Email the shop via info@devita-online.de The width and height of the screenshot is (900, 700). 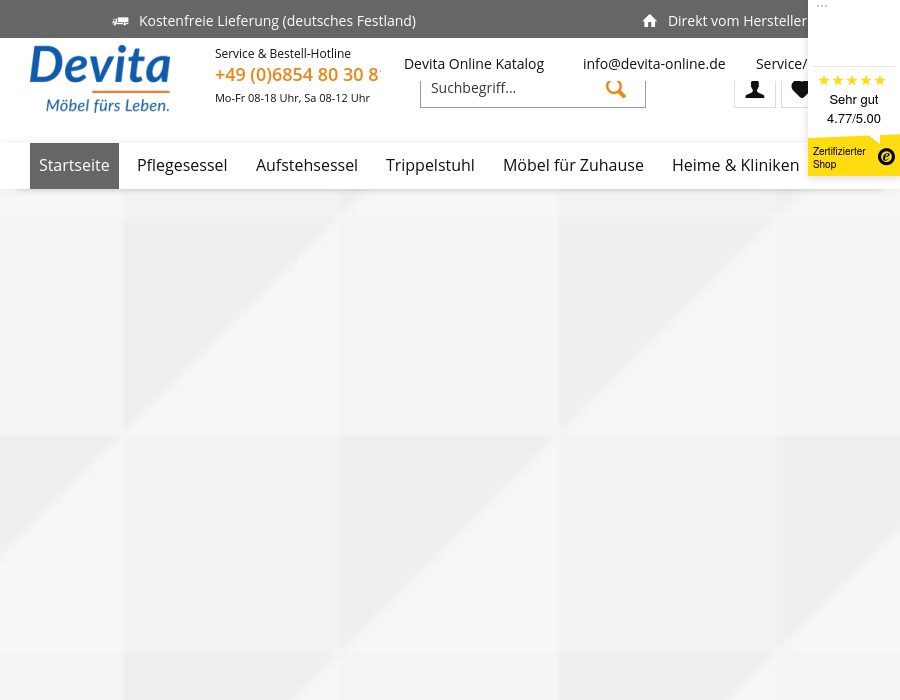[654, 63]
